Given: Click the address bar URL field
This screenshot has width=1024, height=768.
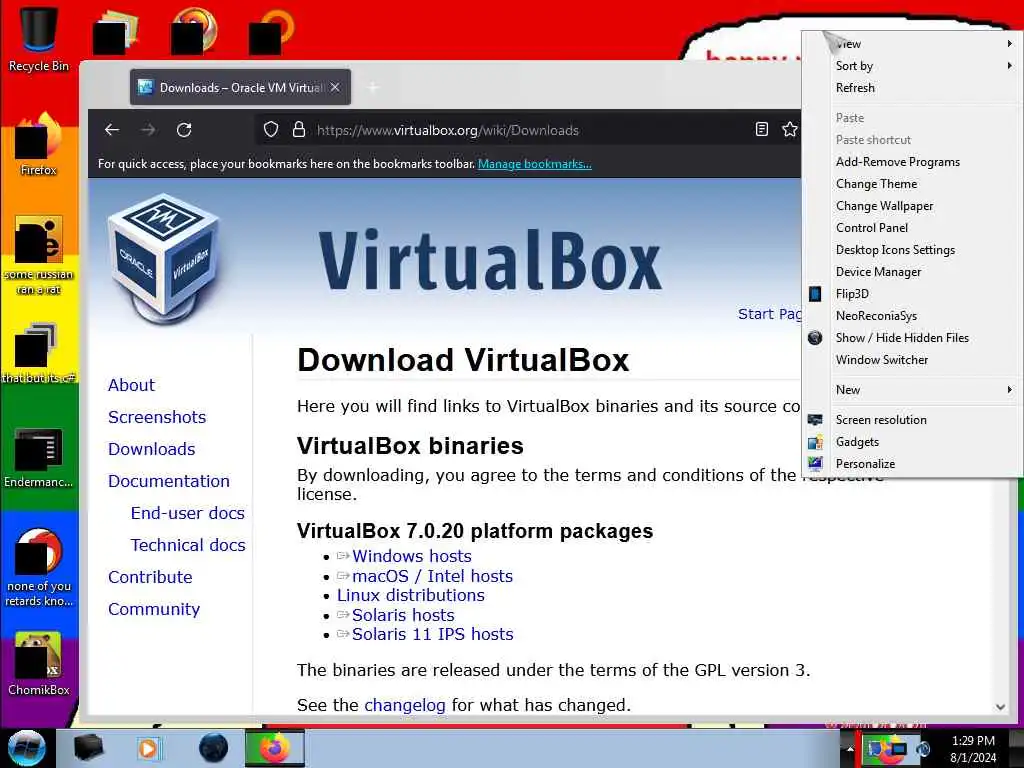Looking at the screenshot, I should tap(529, 130).
